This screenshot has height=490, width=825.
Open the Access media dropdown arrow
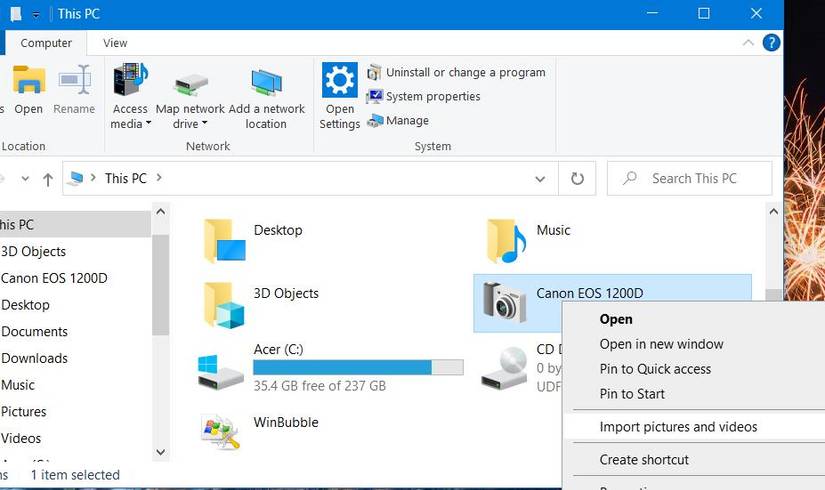(x=148, y=123)
